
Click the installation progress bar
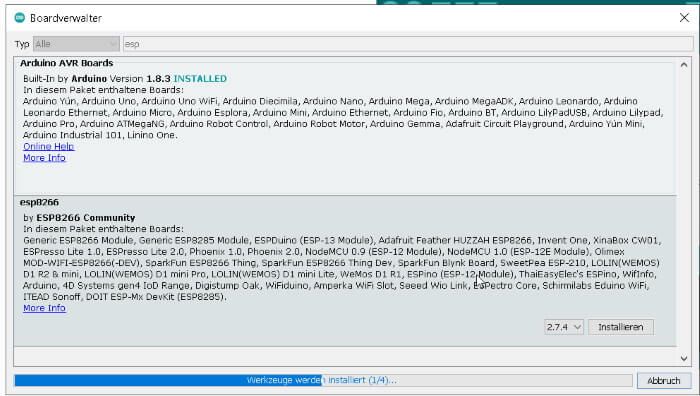[x=323, y=380]
